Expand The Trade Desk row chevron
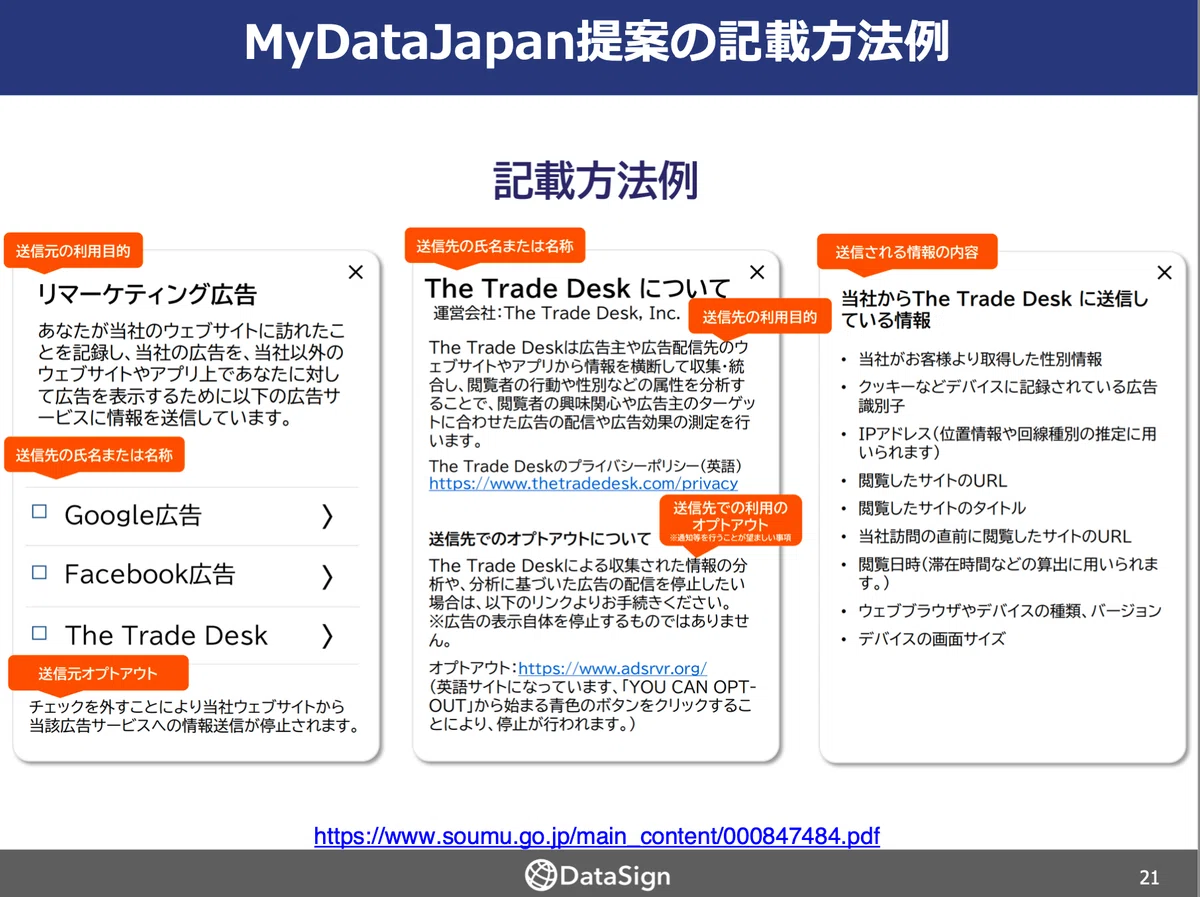Viewport: 1200px width, 897px height. click(x=327, y=636)
